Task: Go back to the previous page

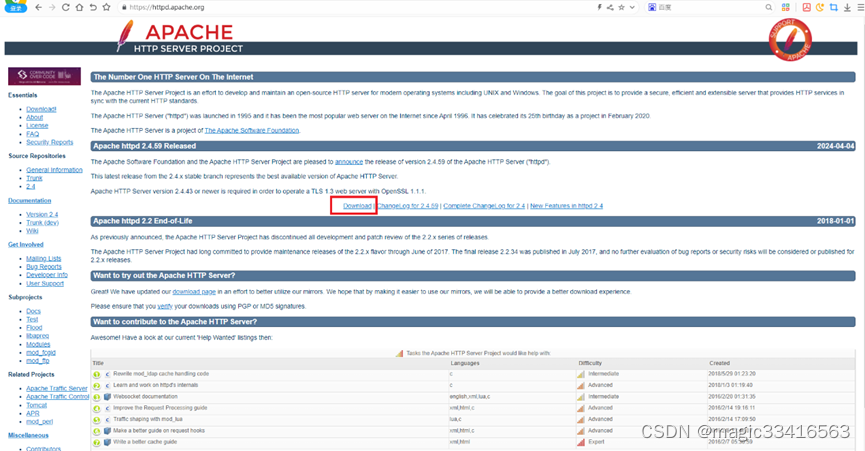Action: [x=38, y=7]
